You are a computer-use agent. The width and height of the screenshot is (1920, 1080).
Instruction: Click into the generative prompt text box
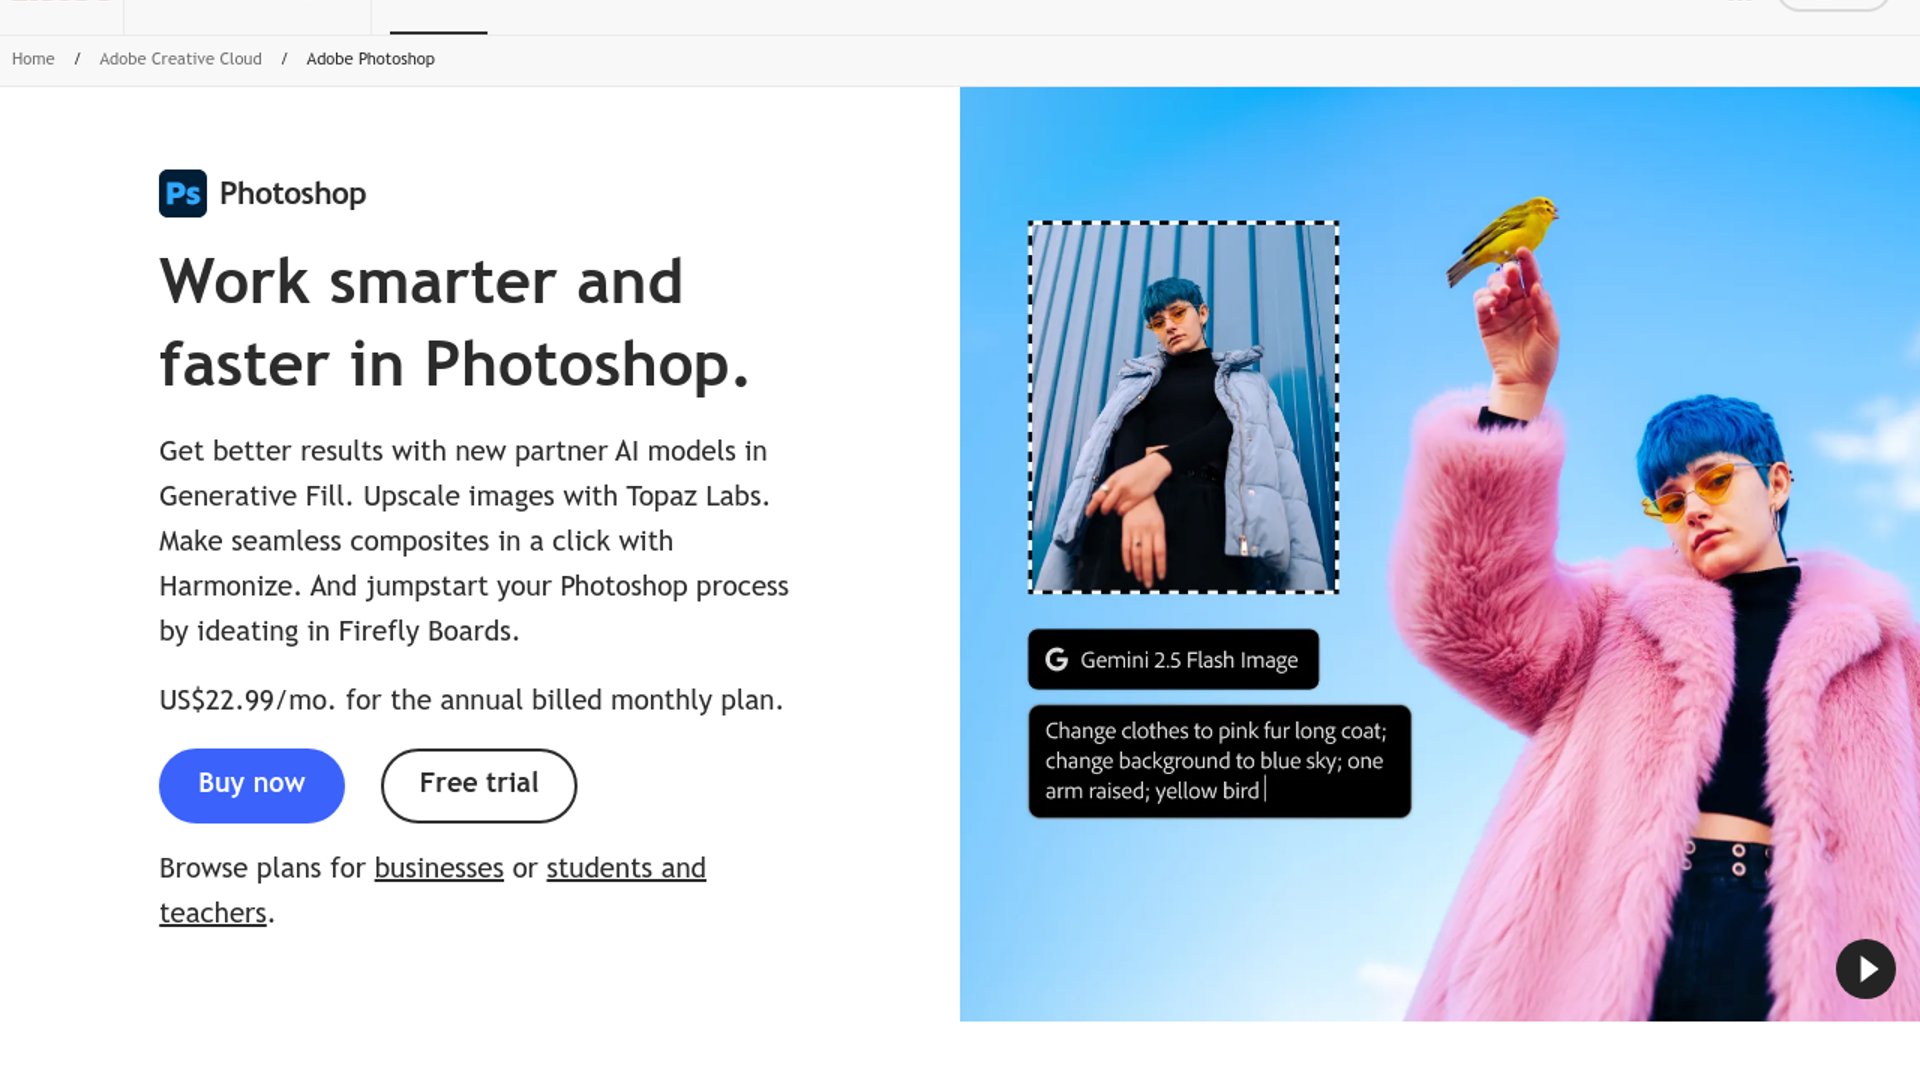pos(1218,761)
